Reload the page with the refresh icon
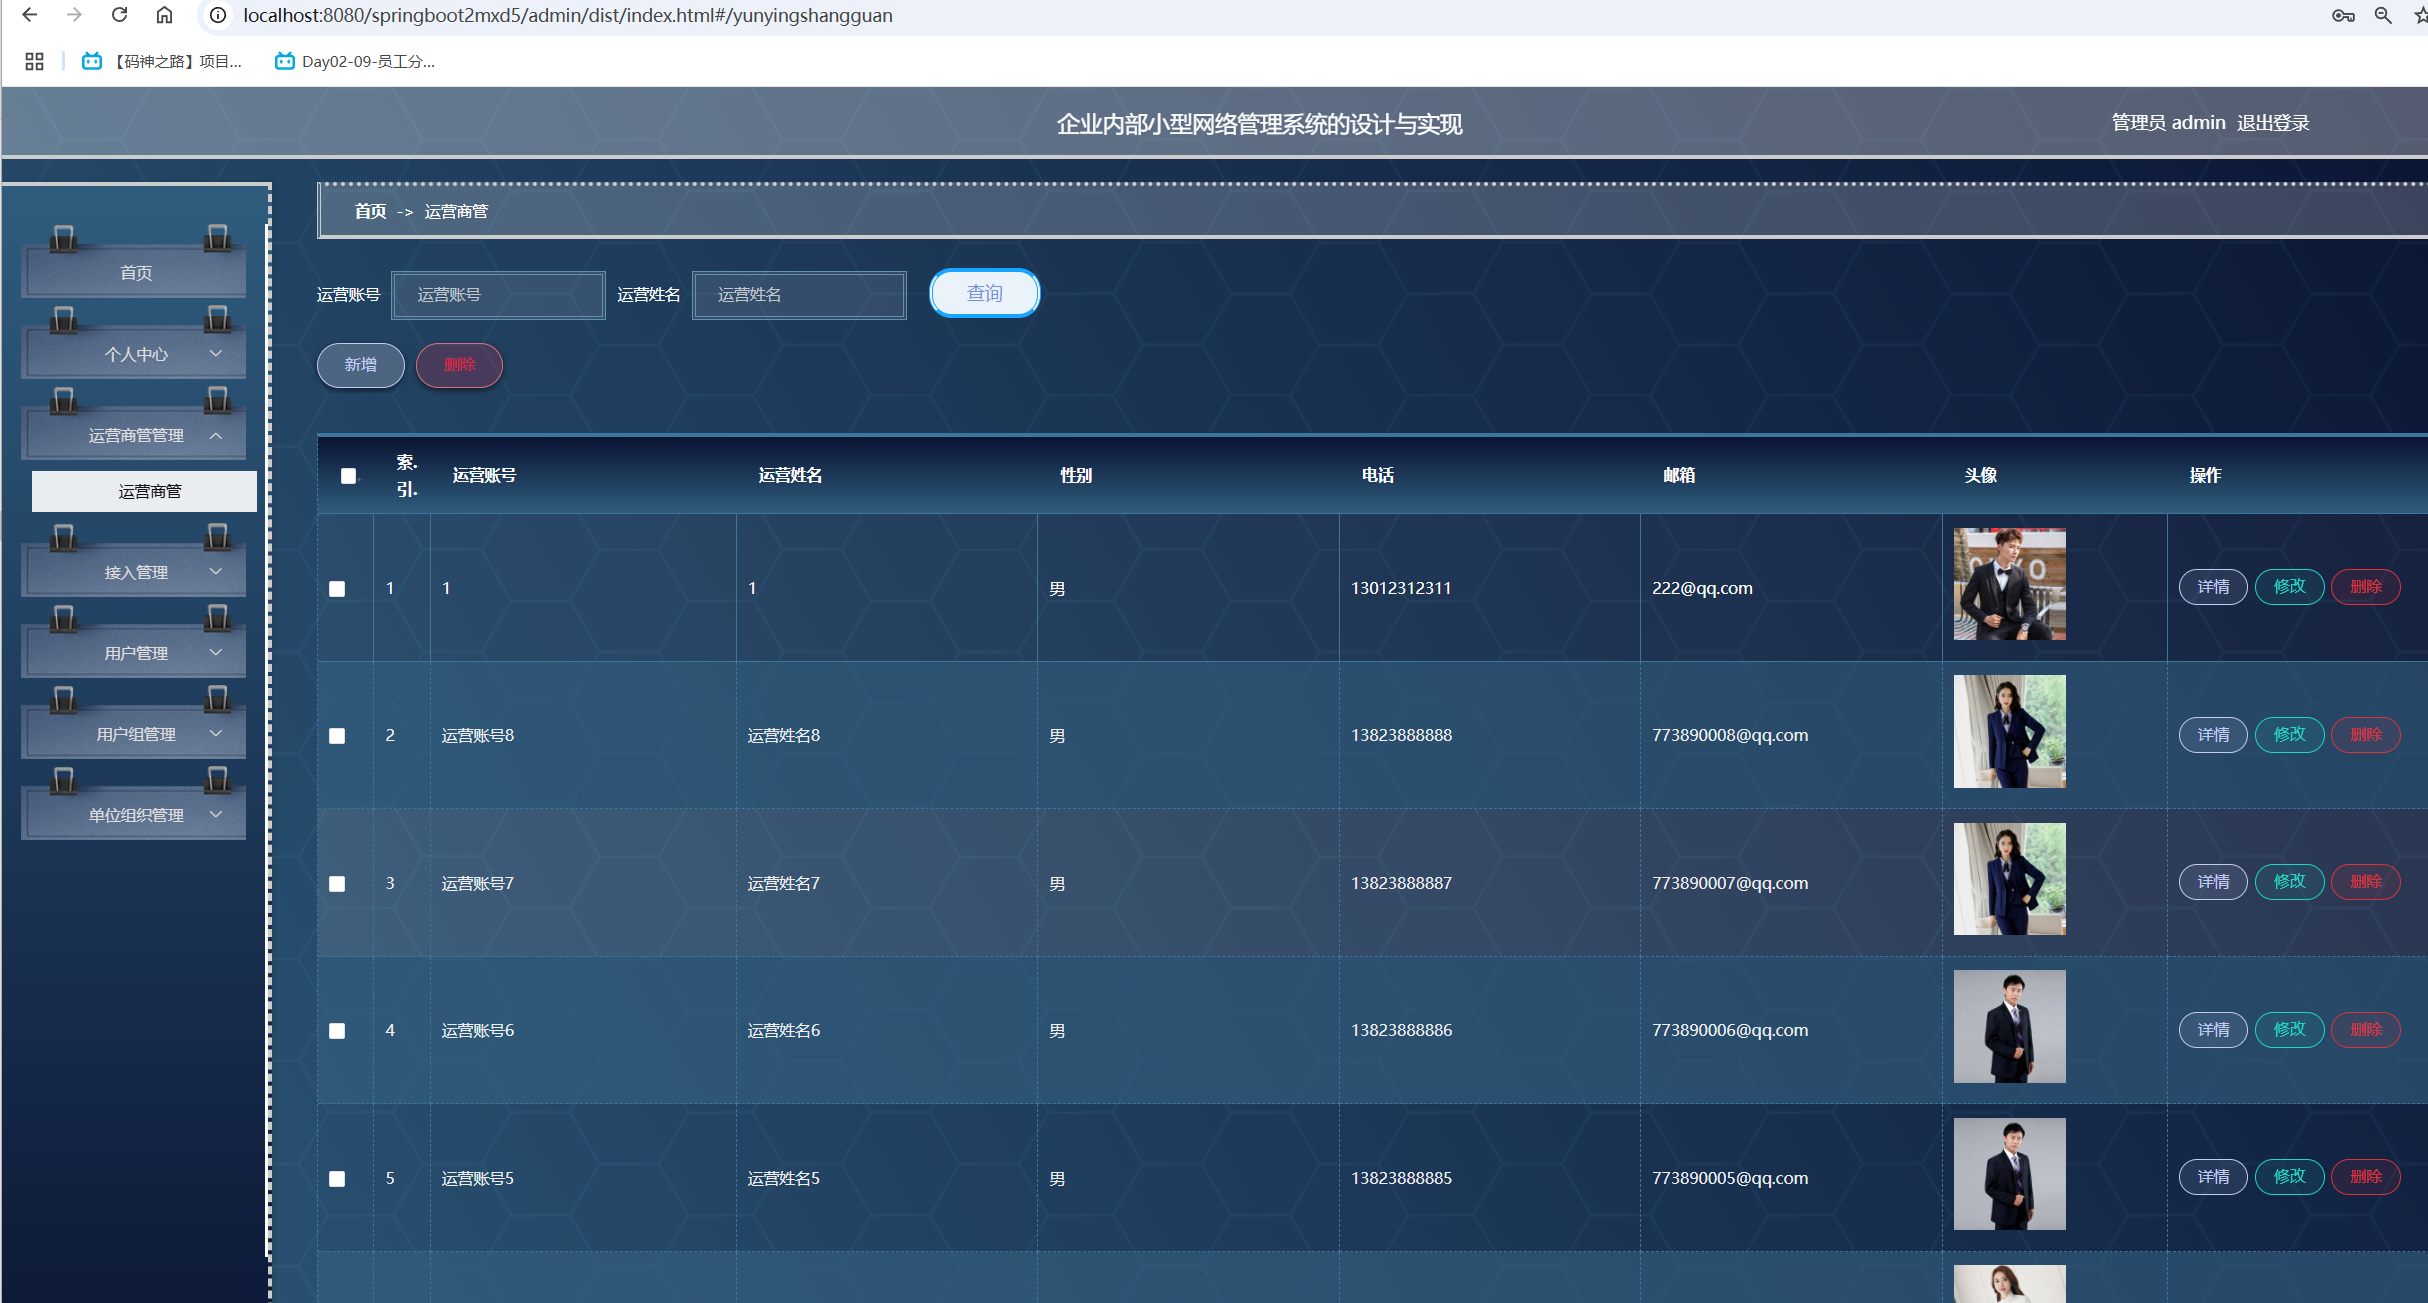Viewport: 2428px width, 1303px height. (119, 15)
